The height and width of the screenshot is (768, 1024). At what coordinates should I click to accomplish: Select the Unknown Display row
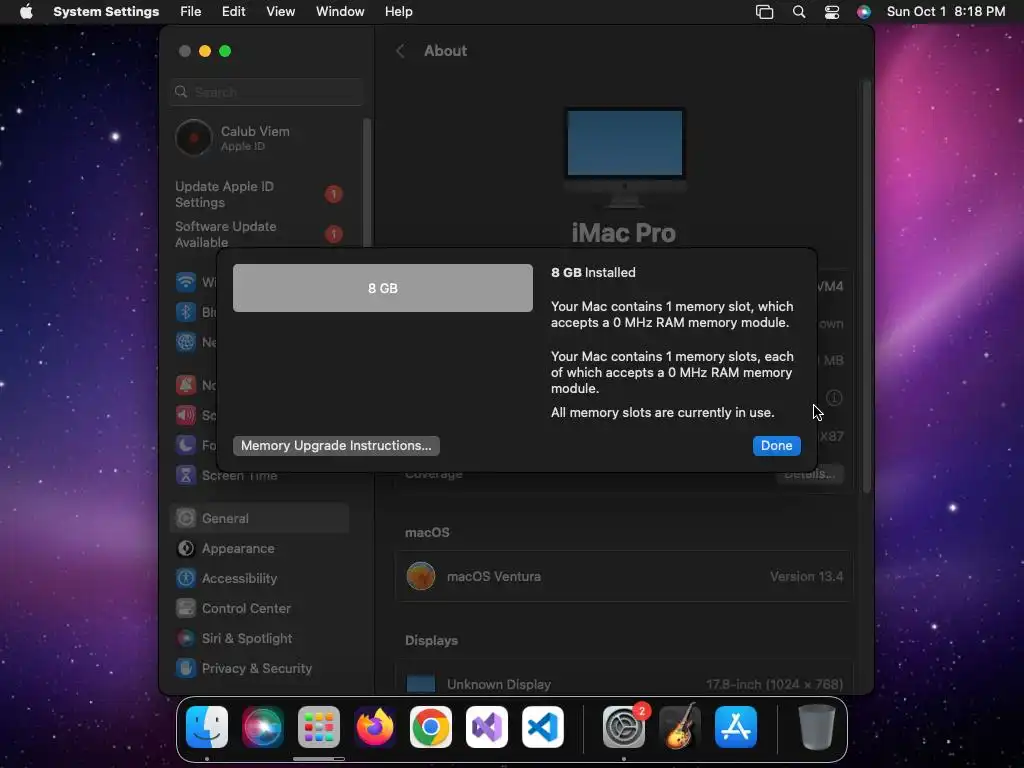pyautogui.click(x=624, y=679)
